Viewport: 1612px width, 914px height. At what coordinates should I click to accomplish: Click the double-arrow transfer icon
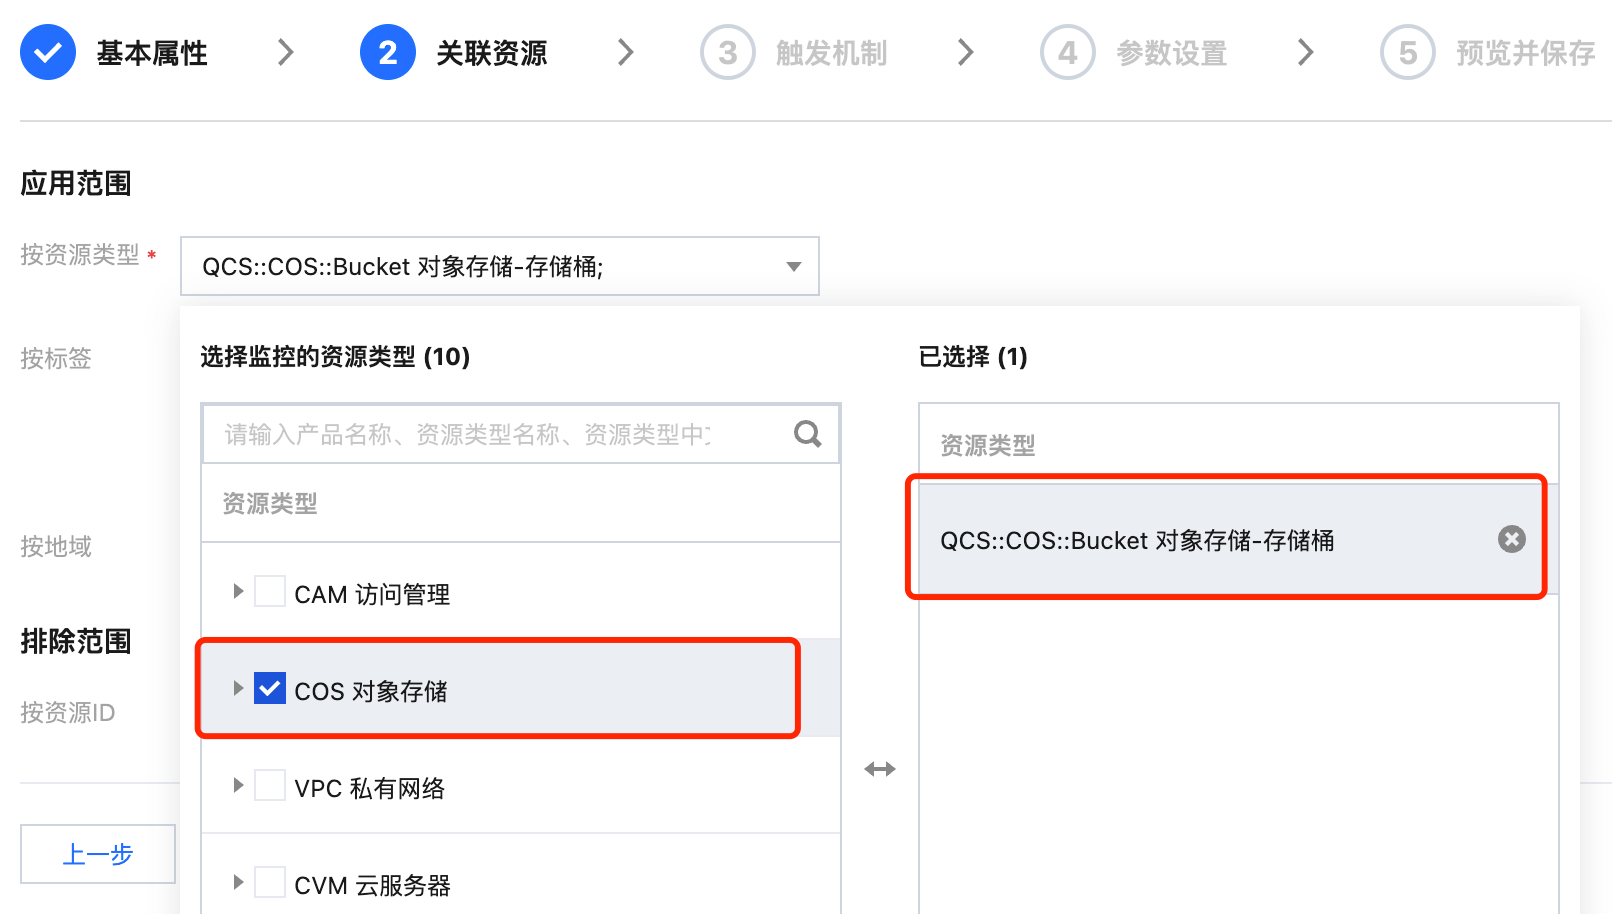(880, 769)
